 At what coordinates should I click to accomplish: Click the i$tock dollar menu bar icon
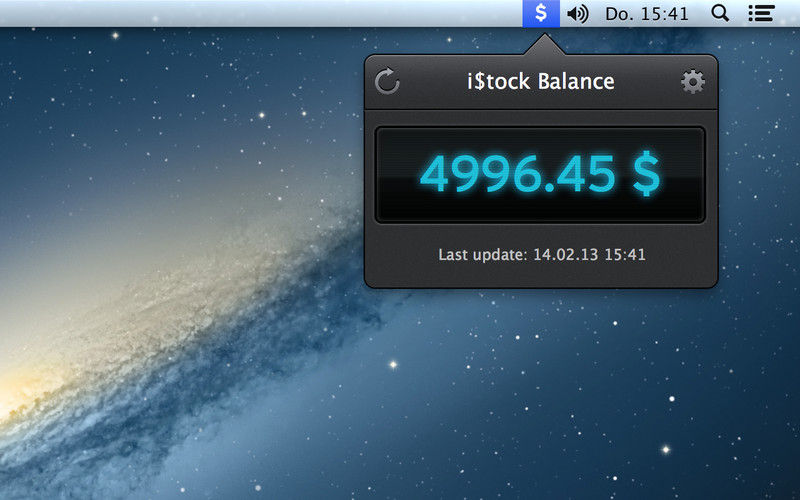point(541,13)
